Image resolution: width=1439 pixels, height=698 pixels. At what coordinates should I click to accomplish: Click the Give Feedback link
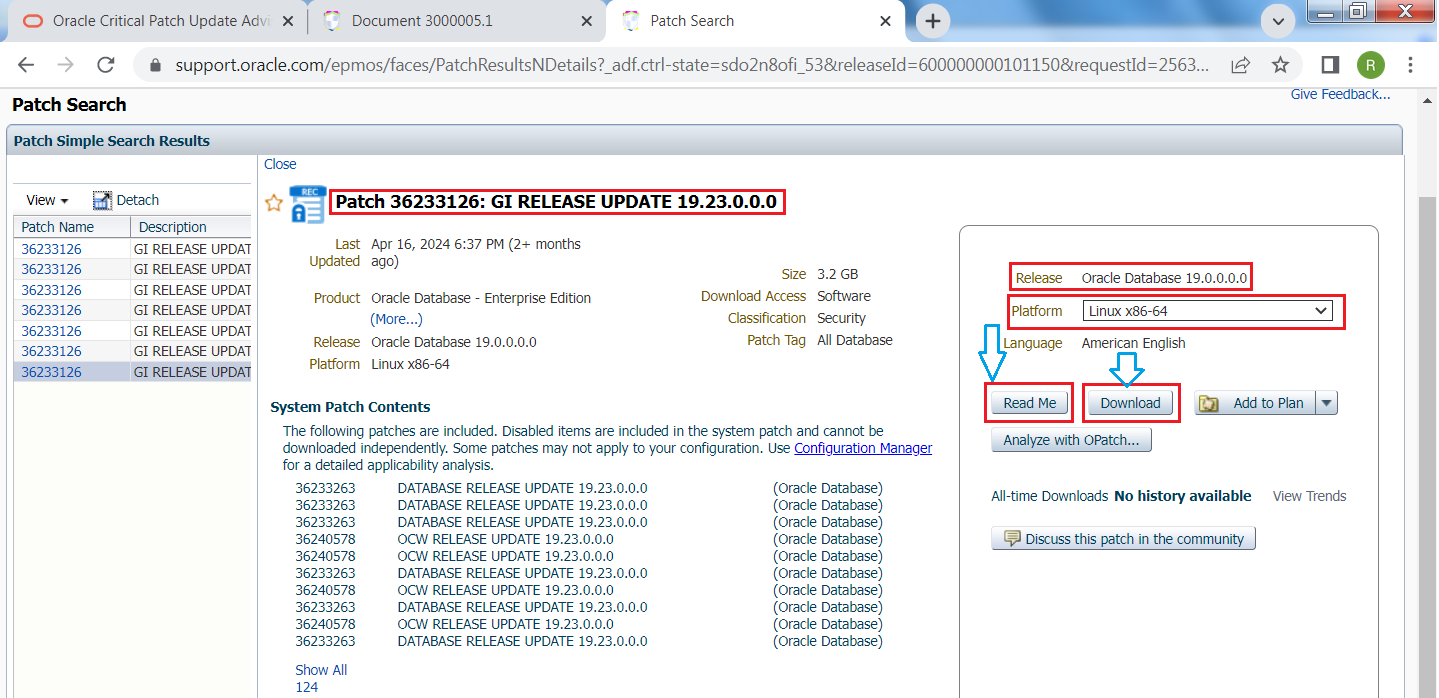pyautogui.click(x=1340, y=94)
